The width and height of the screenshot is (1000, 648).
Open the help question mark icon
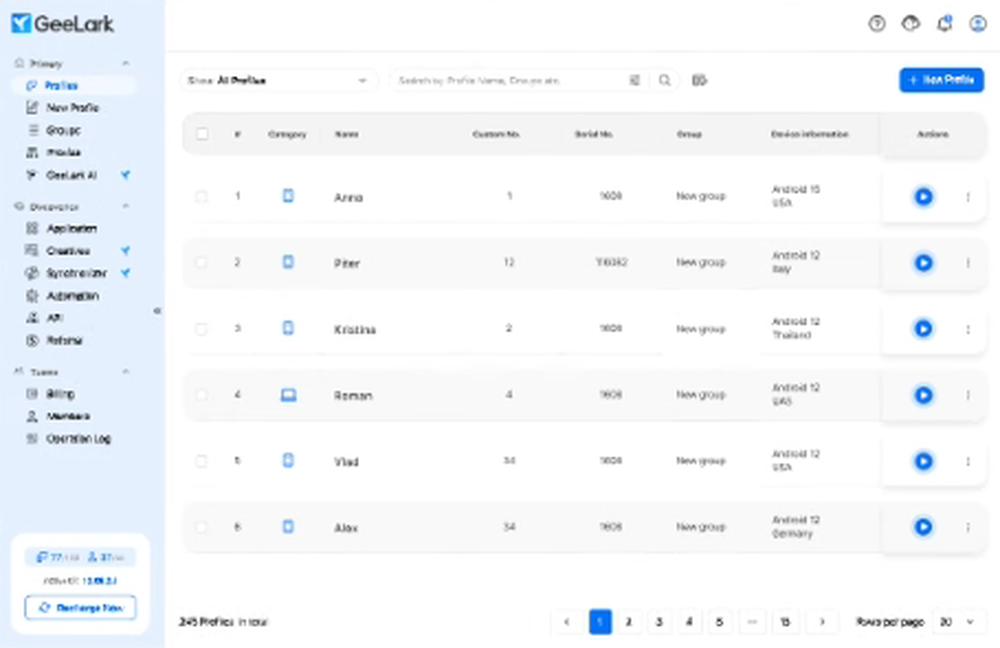pyautogui.click(x=877, y=25)
